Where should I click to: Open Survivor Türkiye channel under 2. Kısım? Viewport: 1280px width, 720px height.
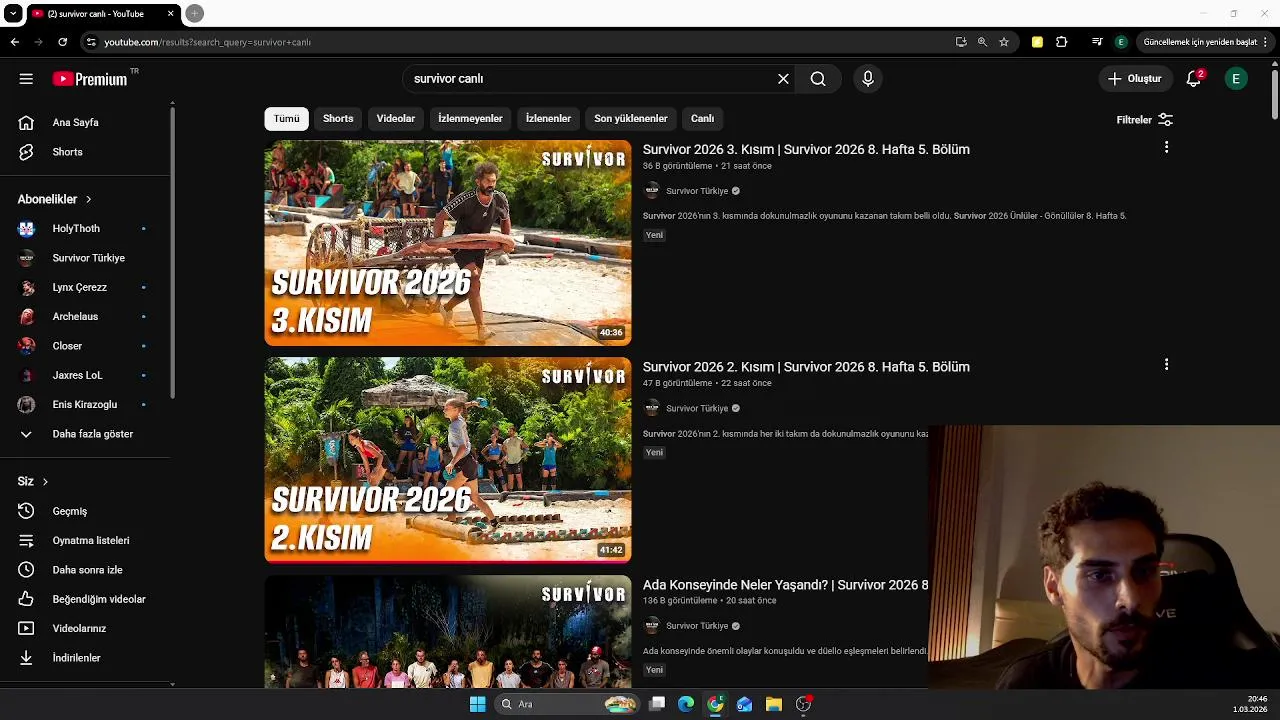697,408
